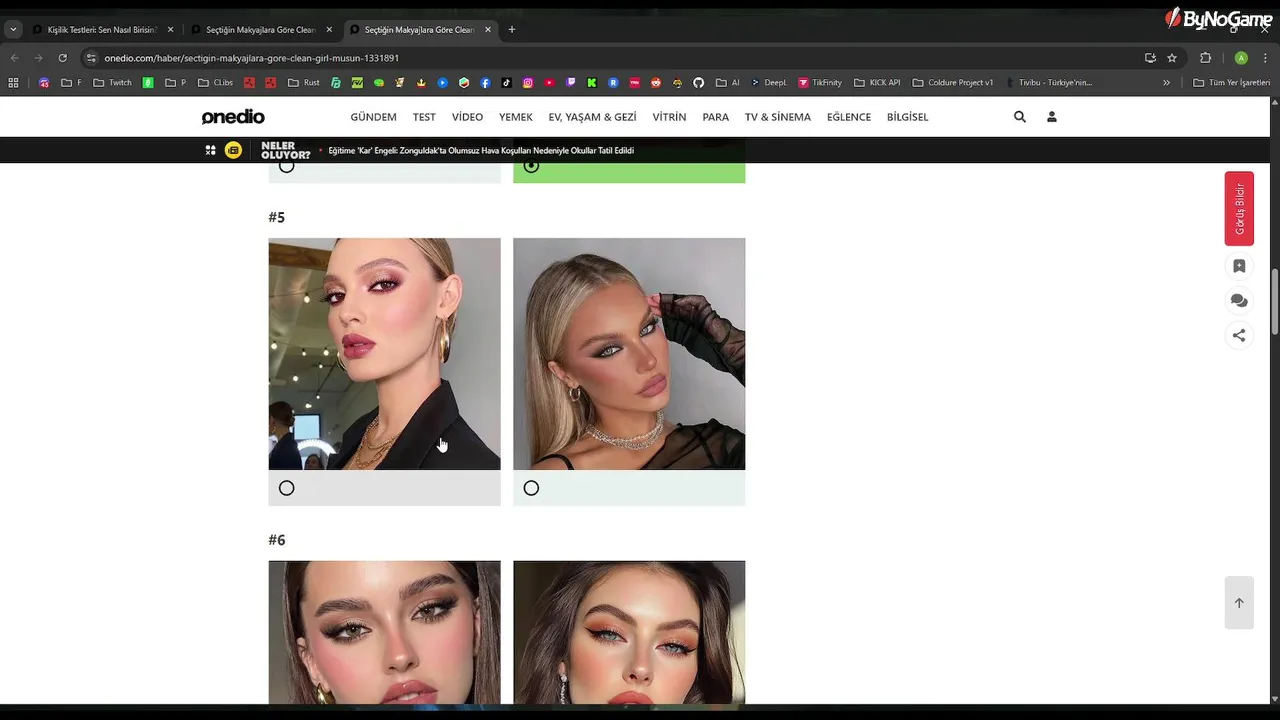Open the Kick bookmark icon
The width and height of the screenshot is (1280, 720).
592,83
